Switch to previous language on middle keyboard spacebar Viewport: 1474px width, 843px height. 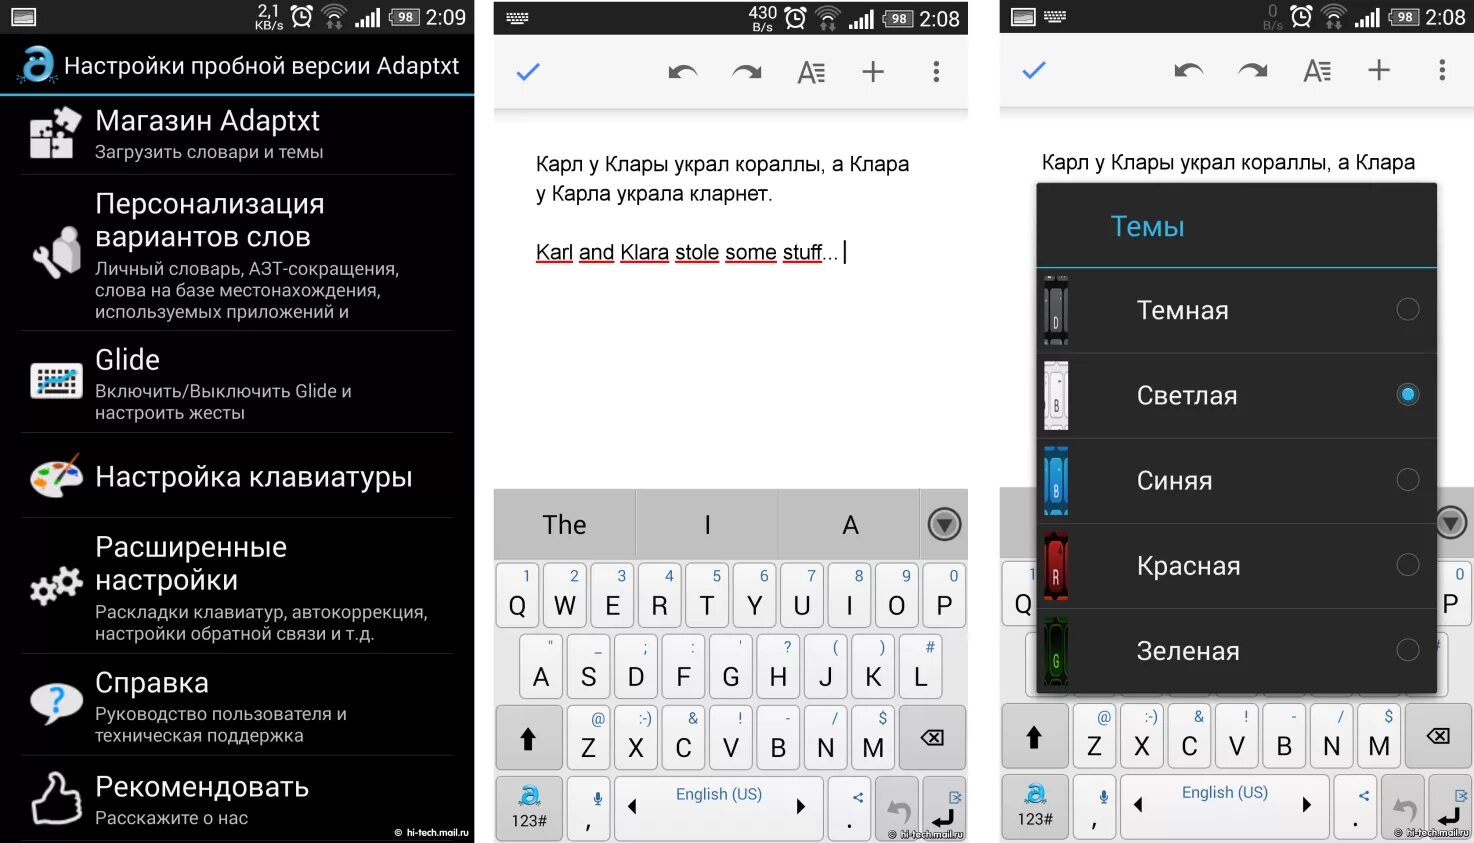point(632,806)
